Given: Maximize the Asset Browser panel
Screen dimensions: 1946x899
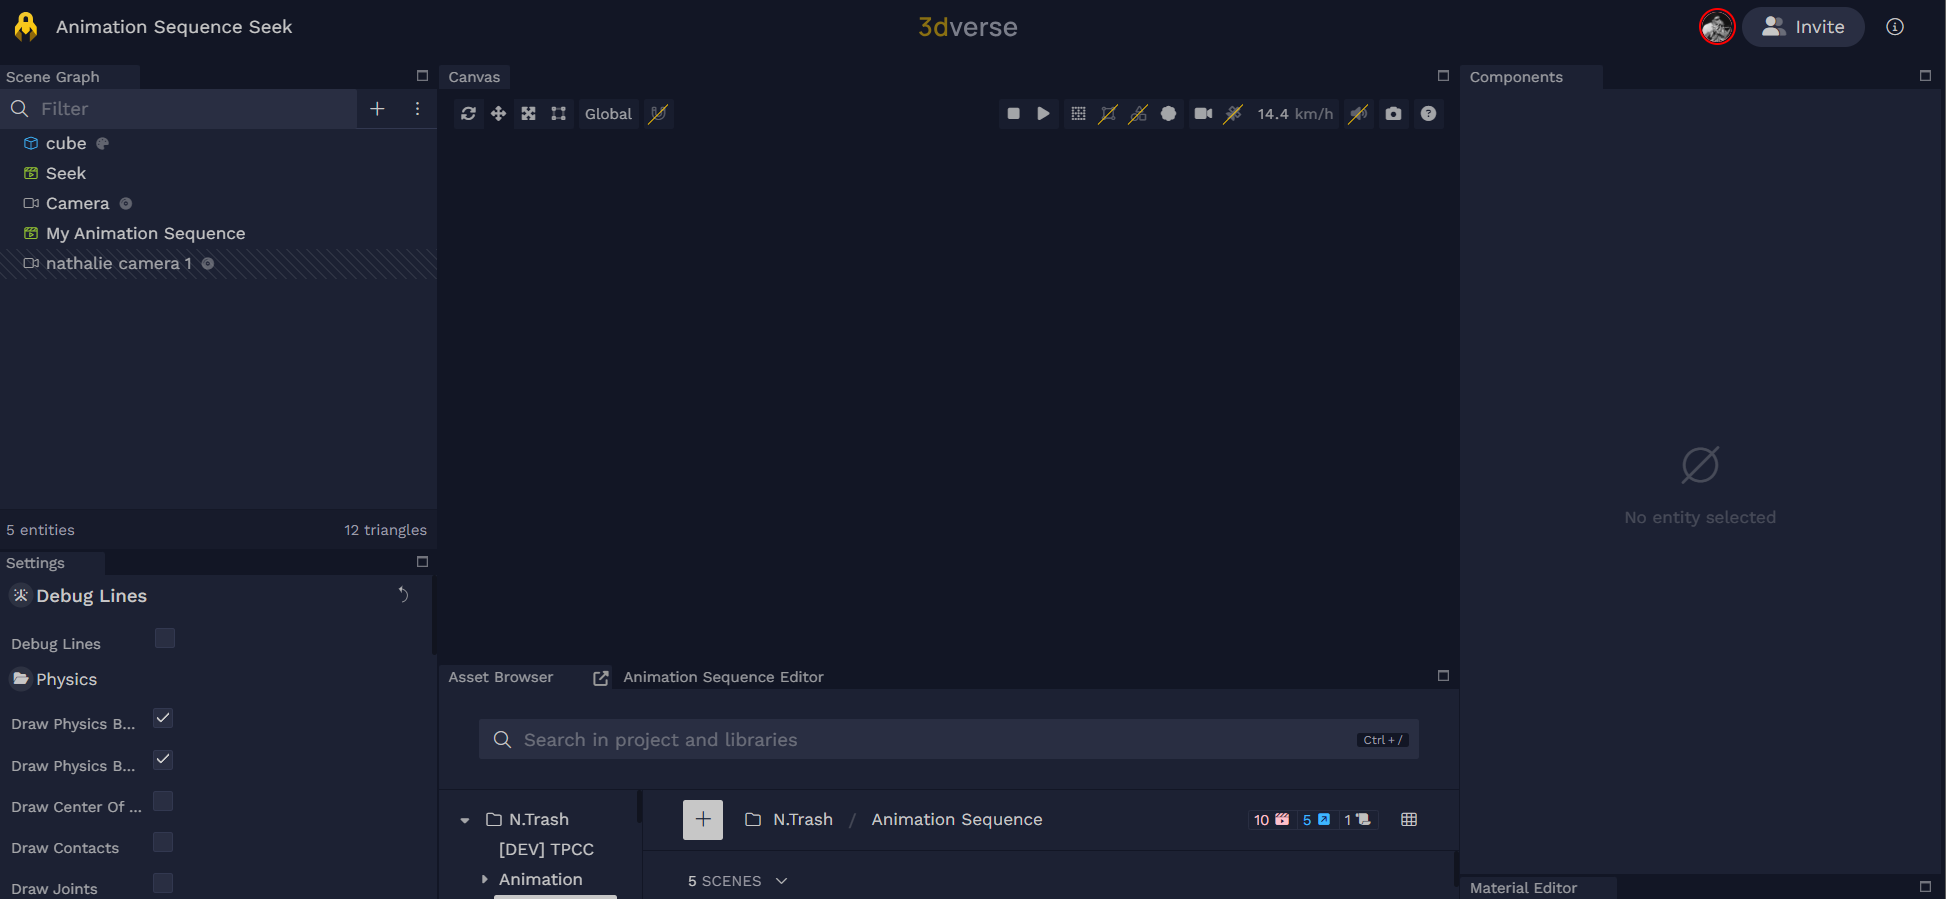Looking at the screenshot, I should pos(1443,676).
